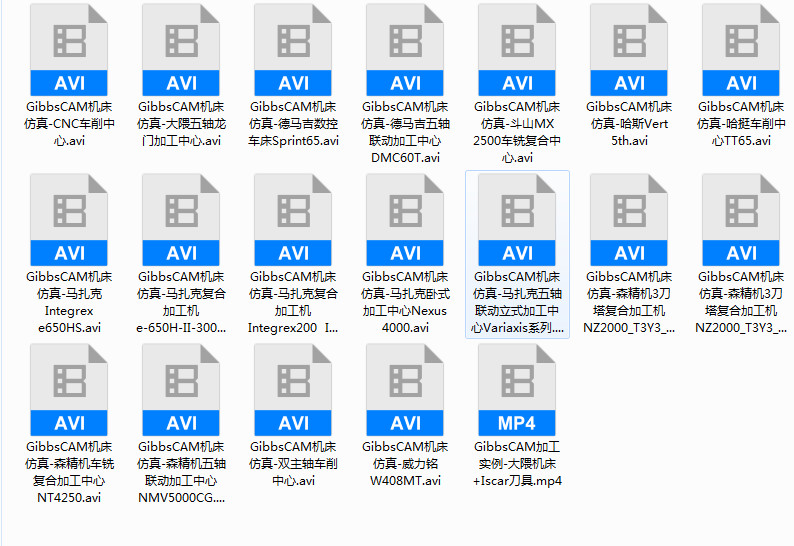This screenshot has width=794, height=546.
Task: Click the file name '马扎克五轴联动立式加工中心Variaxis系列....'
Action: [x=517, y=302]
